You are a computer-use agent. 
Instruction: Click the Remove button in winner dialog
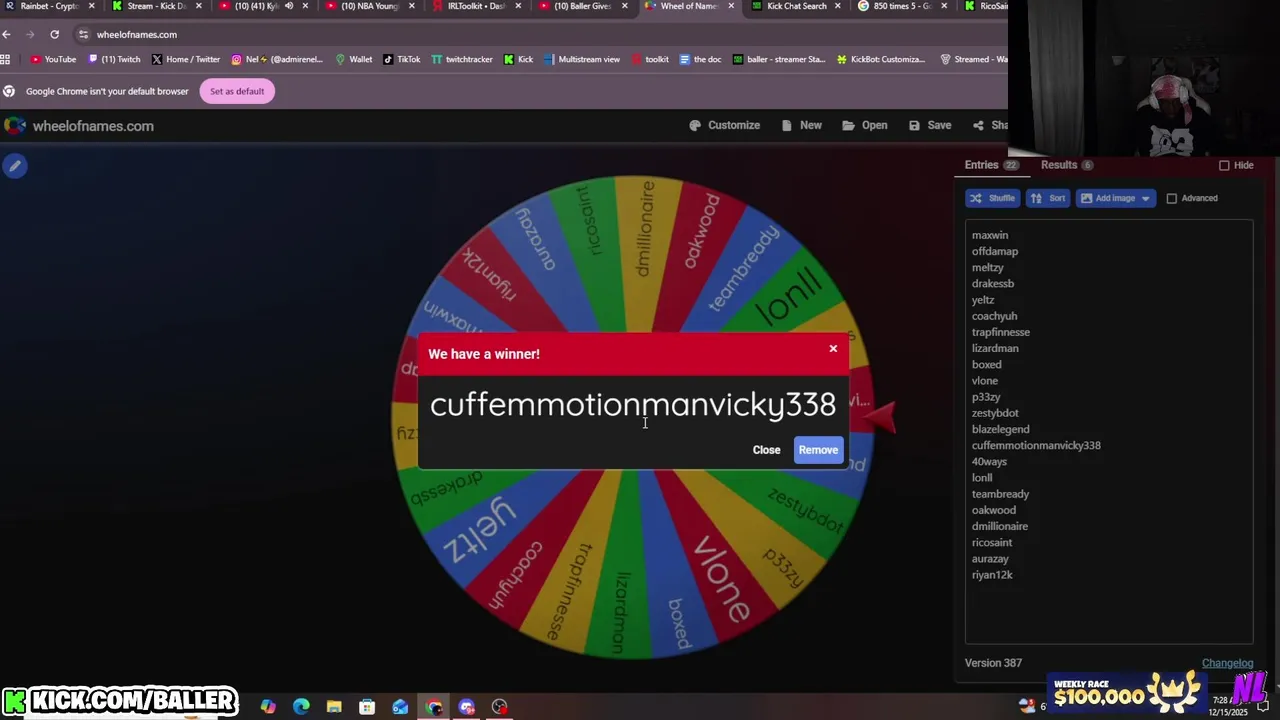(x=818, y=450)
